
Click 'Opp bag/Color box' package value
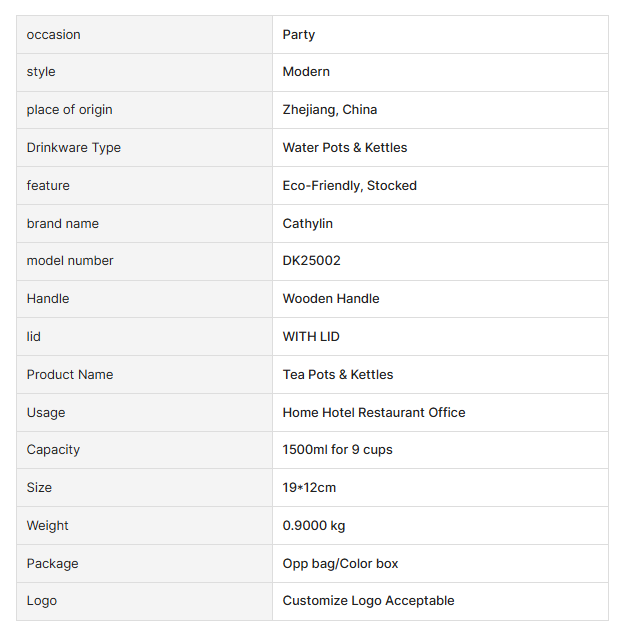point(340,564)
